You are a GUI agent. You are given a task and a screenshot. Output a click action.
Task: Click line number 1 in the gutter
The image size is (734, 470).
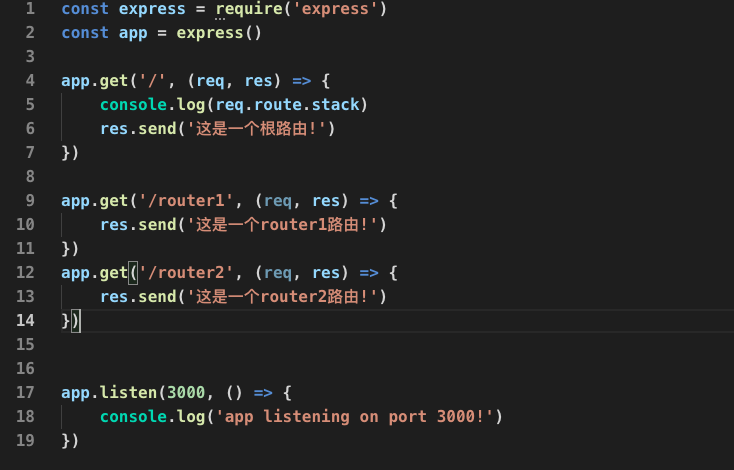pos(30,8)
